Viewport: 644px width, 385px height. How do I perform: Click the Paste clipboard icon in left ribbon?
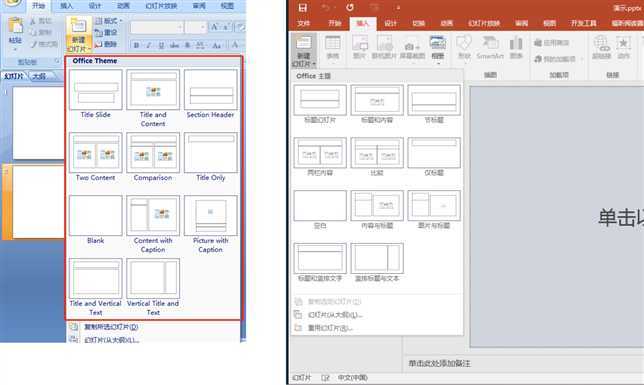pyautogui.click(x=15, y=31)
